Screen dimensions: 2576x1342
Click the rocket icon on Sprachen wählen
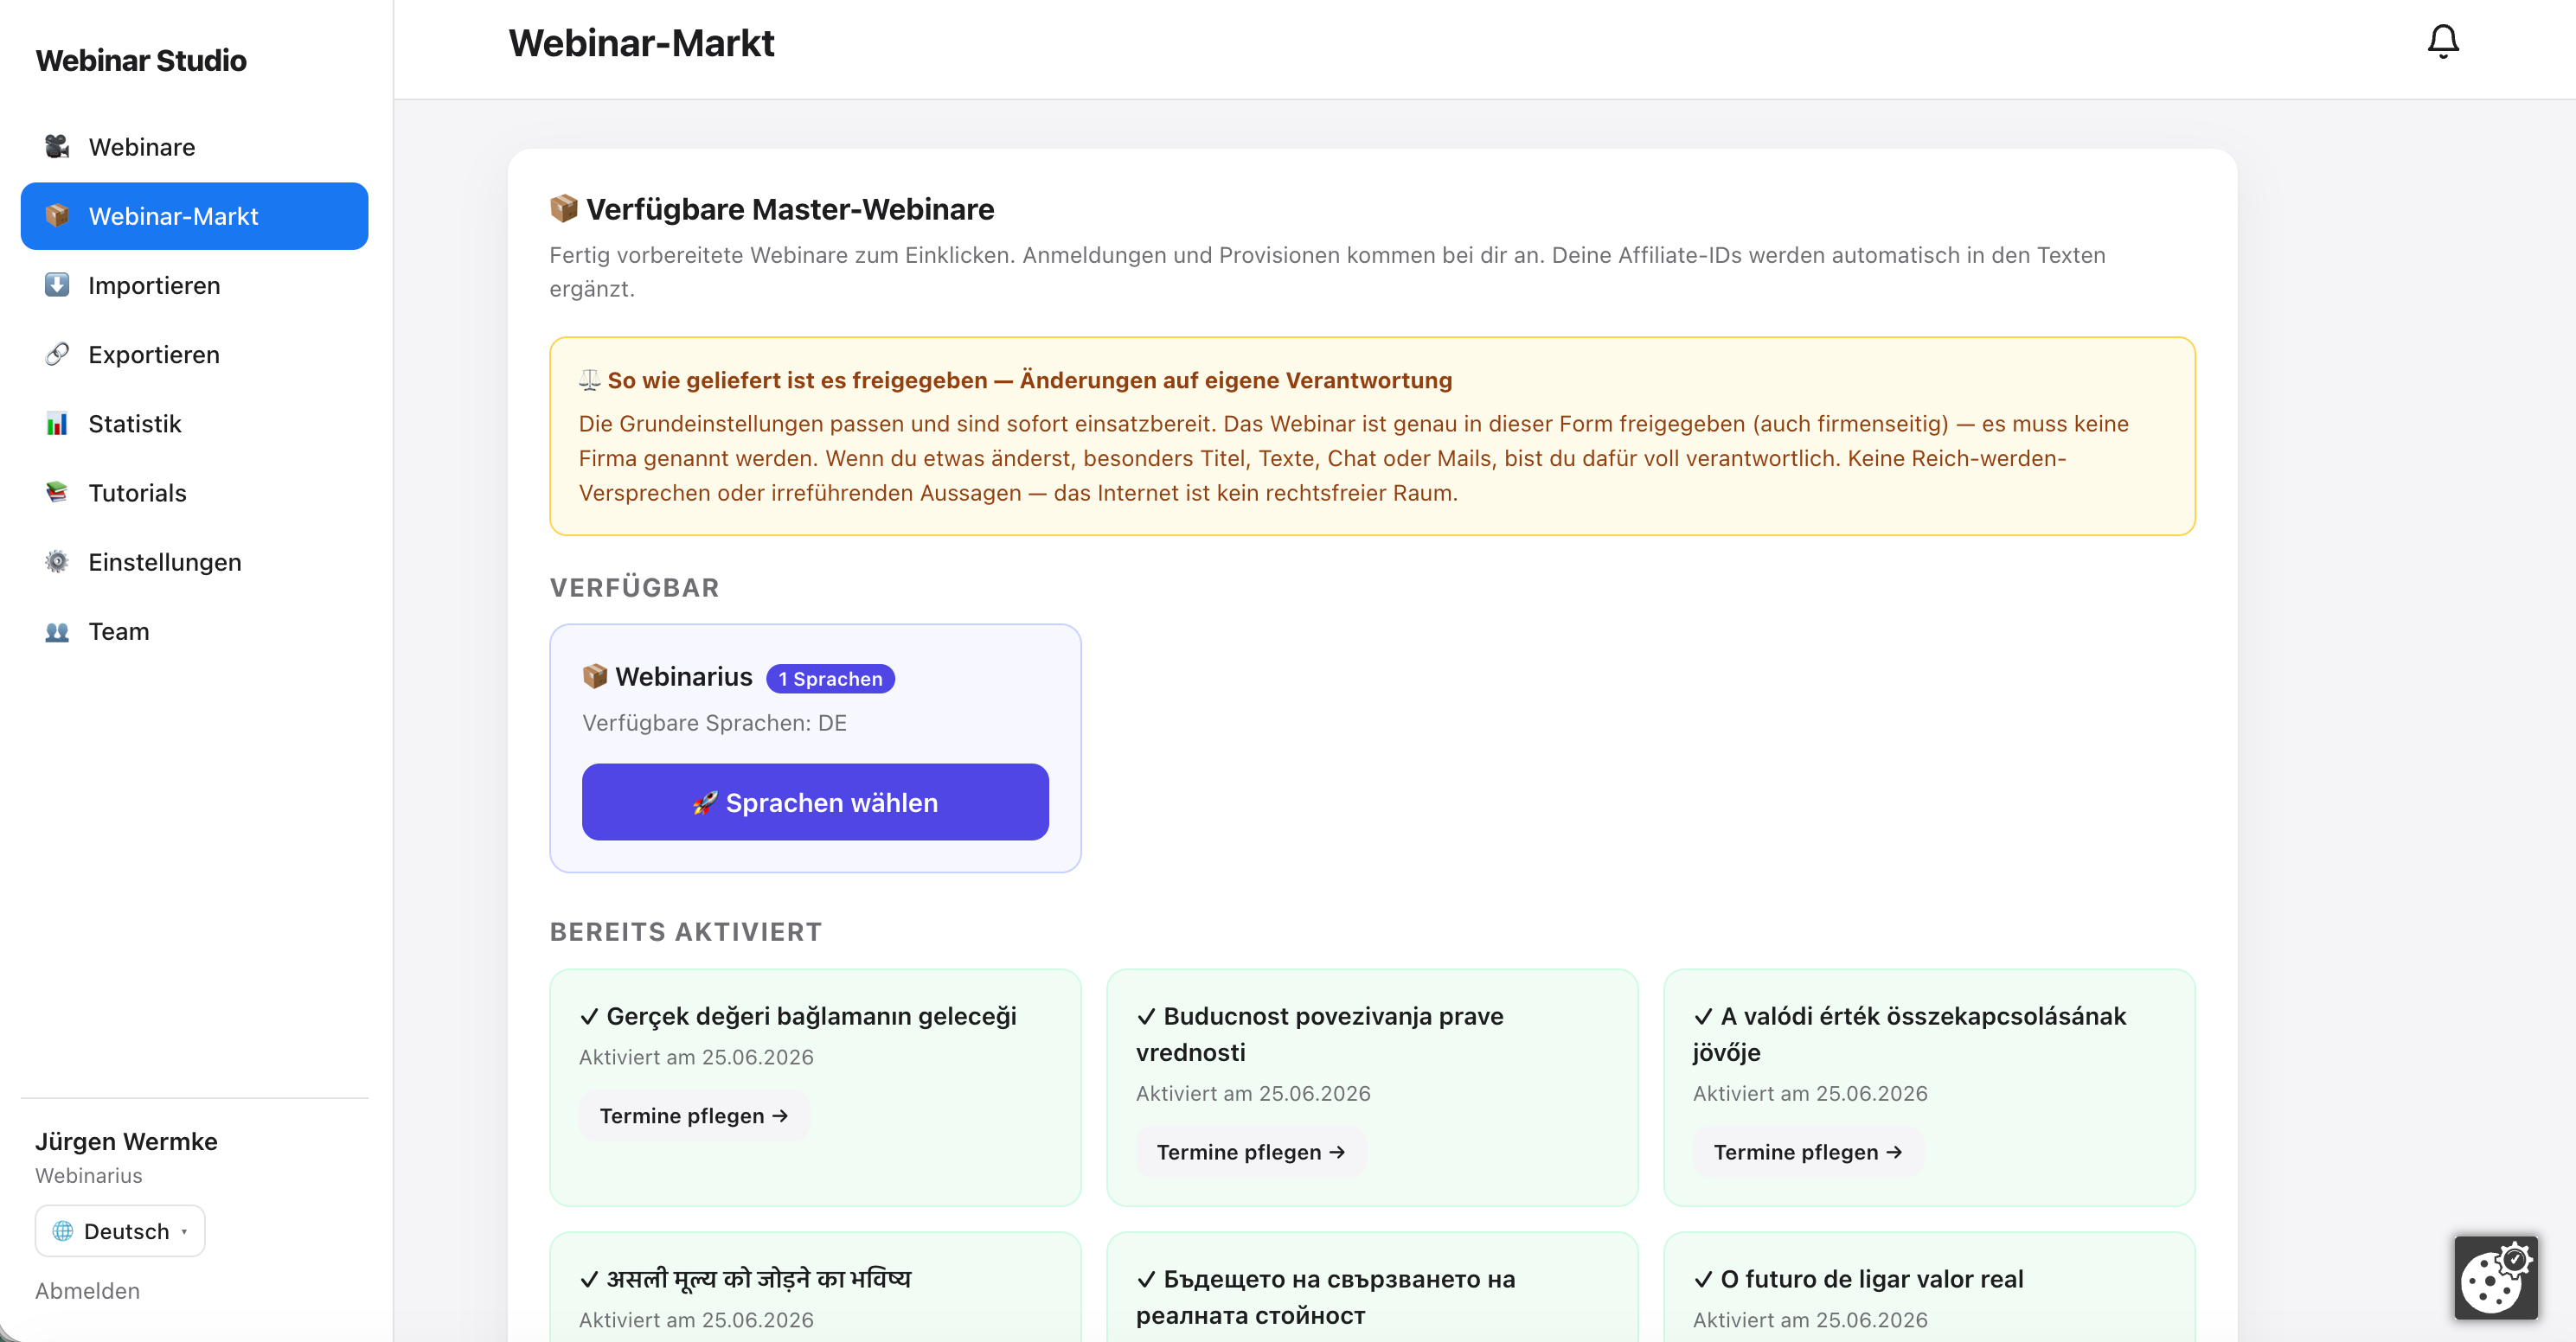coord(705,803)
